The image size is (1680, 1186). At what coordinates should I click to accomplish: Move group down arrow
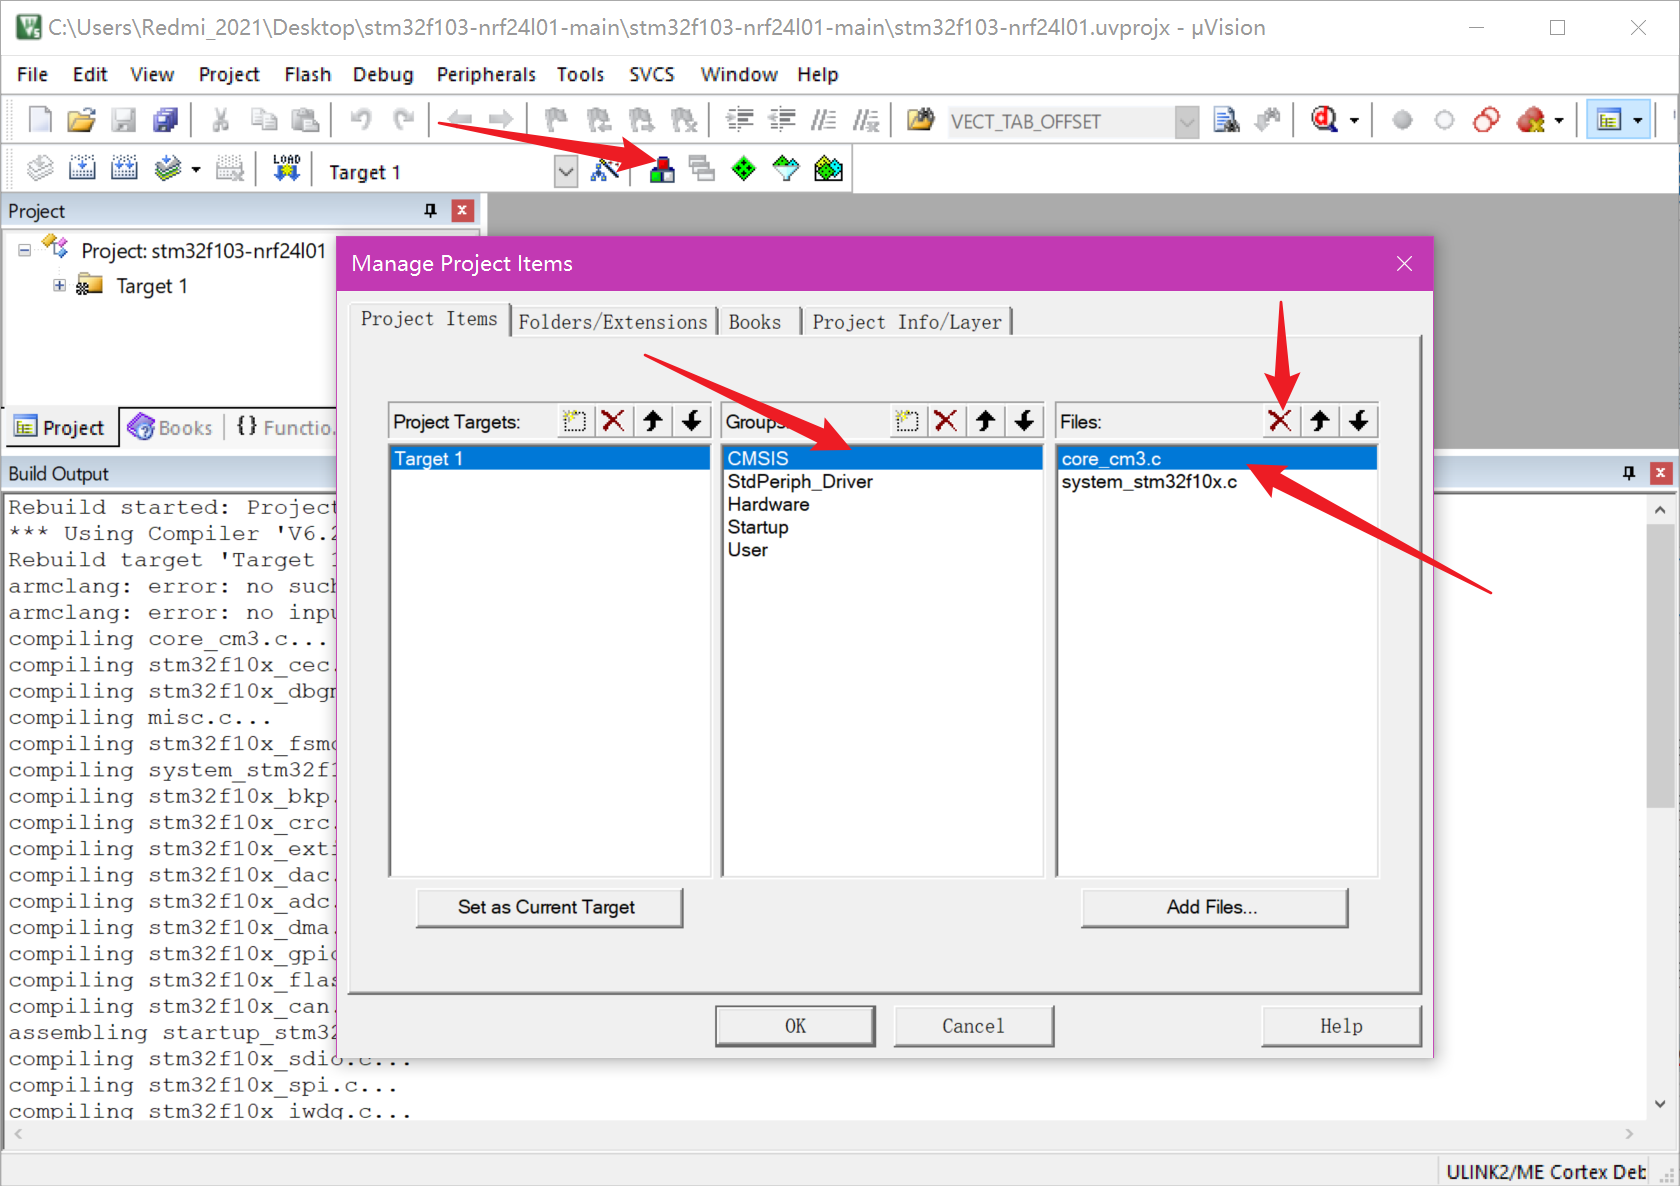[x=1024, y=421]
